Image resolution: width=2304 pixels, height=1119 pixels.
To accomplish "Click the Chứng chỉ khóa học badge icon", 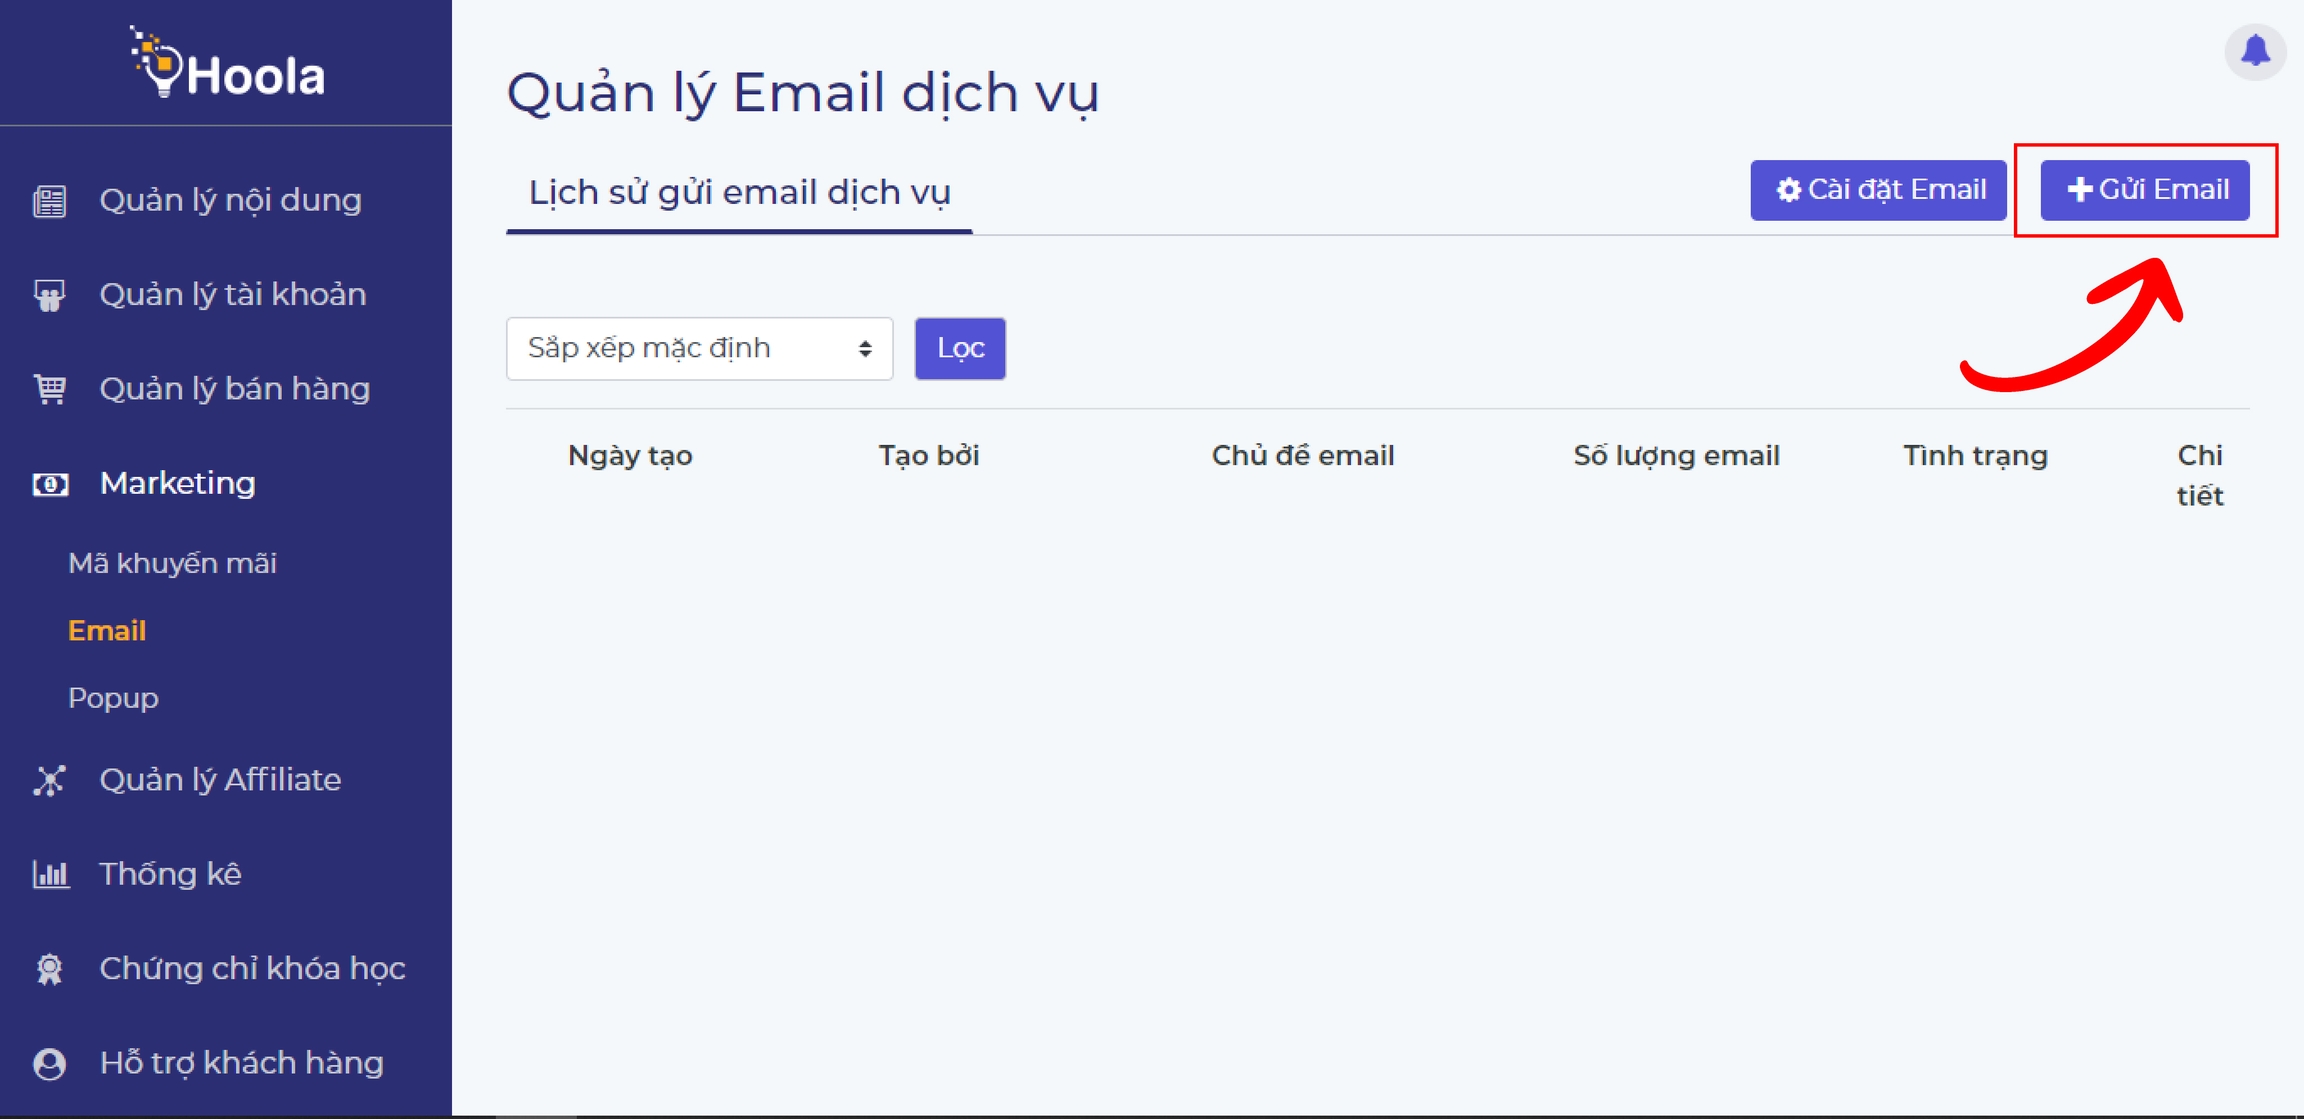I will [x=50, y=968].
